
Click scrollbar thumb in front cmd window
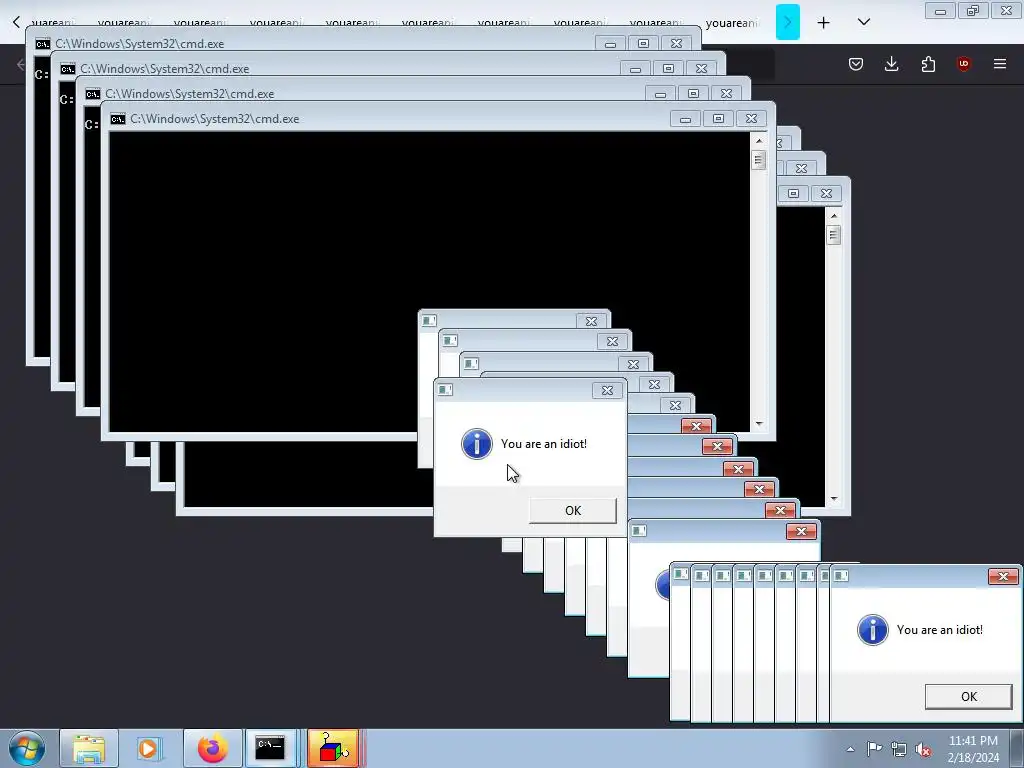[758, 160]
